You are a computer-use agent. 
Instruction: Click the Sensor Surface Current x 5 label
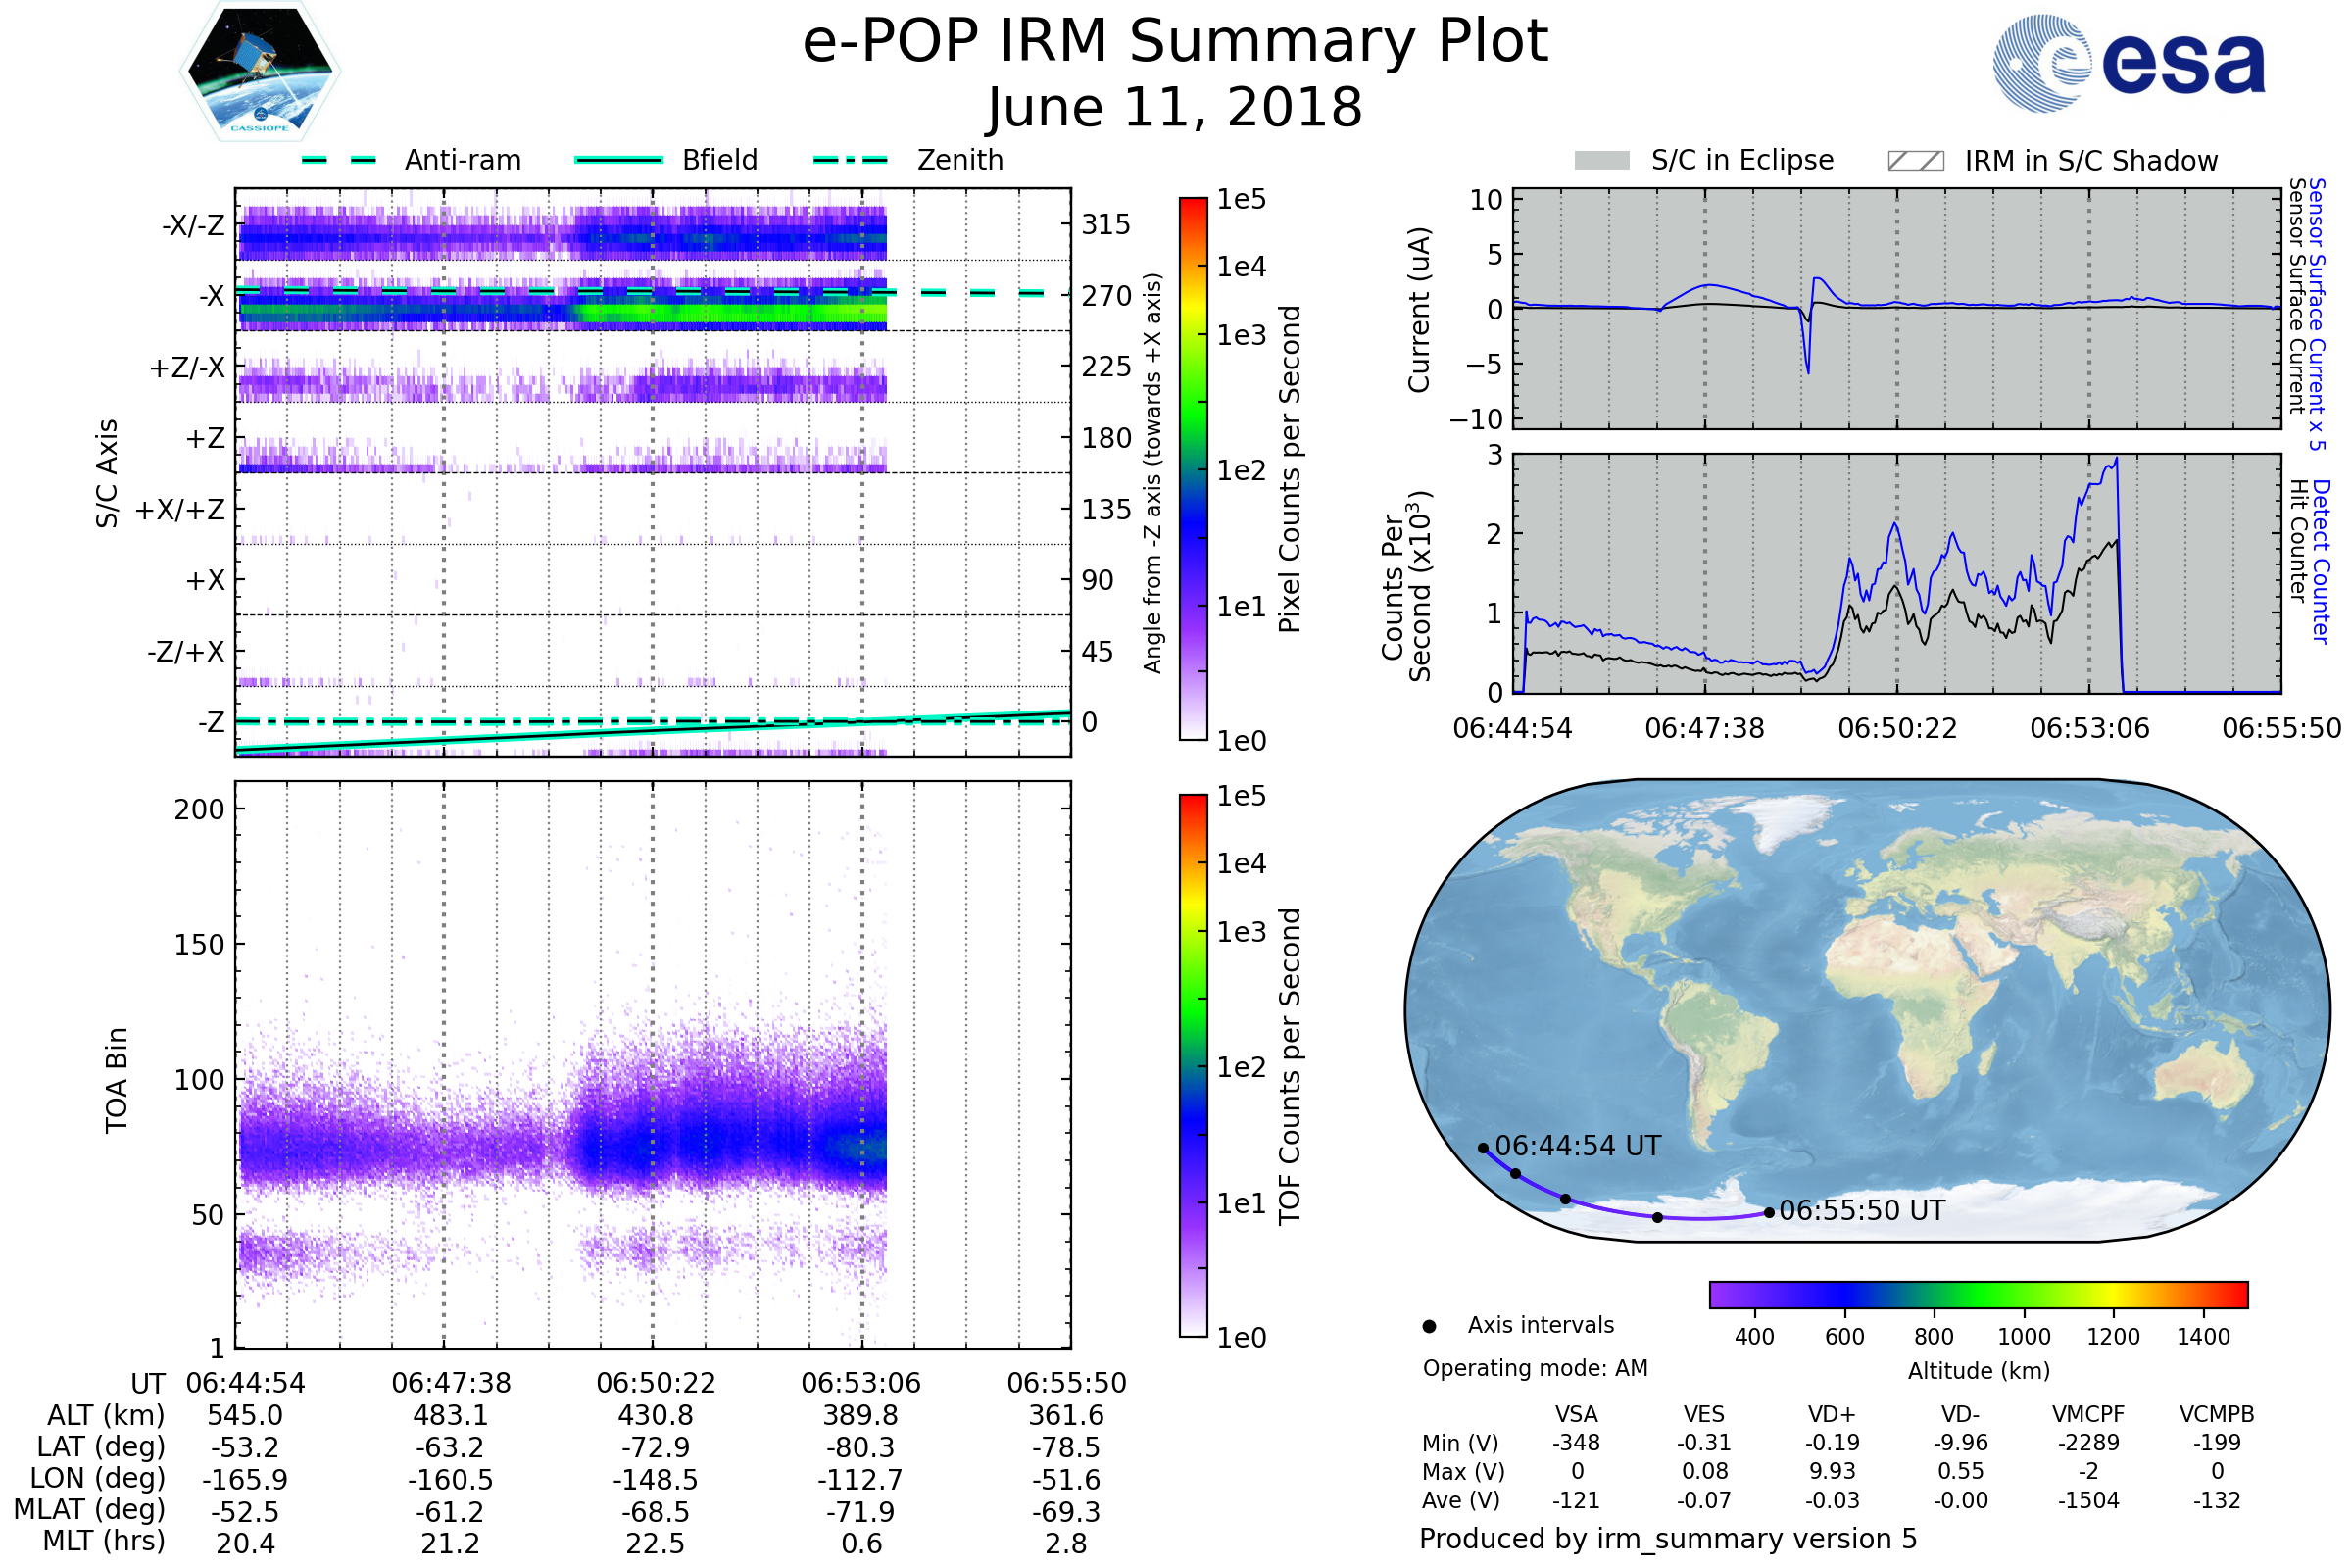(2317, 314)
